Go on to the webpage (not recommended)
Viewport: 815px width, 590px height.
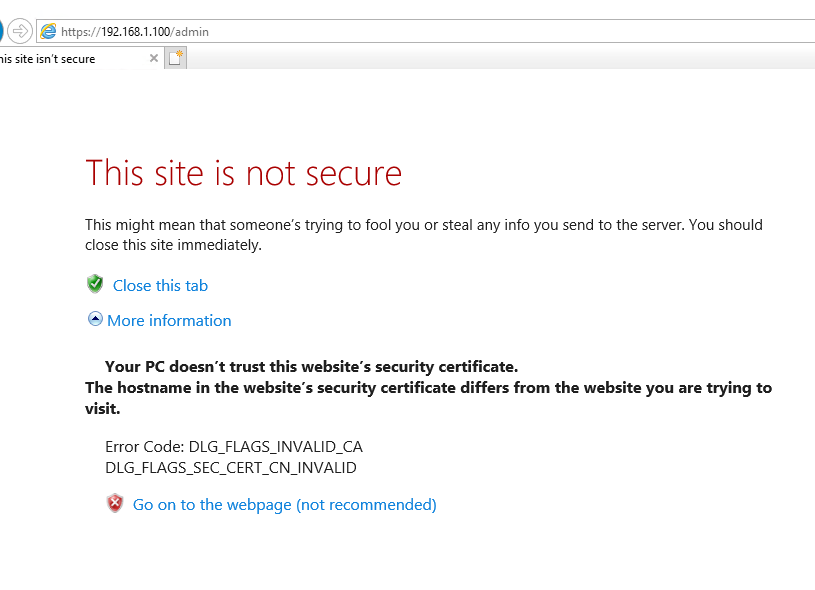coord(284,505)
